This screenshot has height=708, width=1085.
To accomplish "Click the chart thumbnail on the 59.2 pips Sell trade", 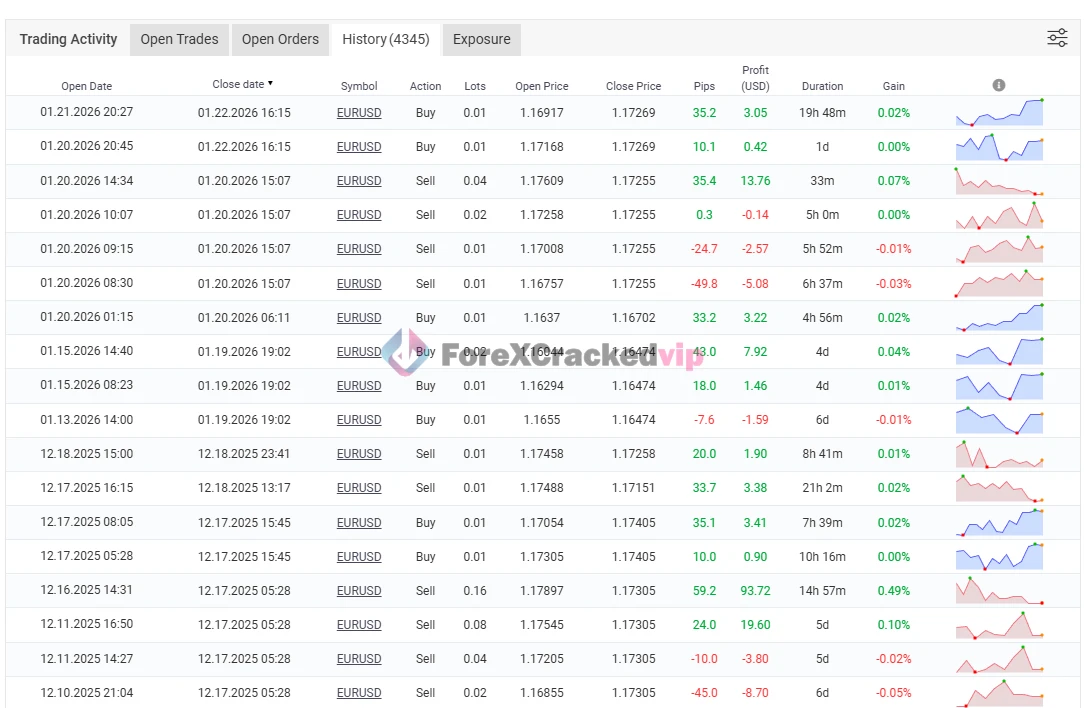I will pyautogui.click(x=999, y=590).
